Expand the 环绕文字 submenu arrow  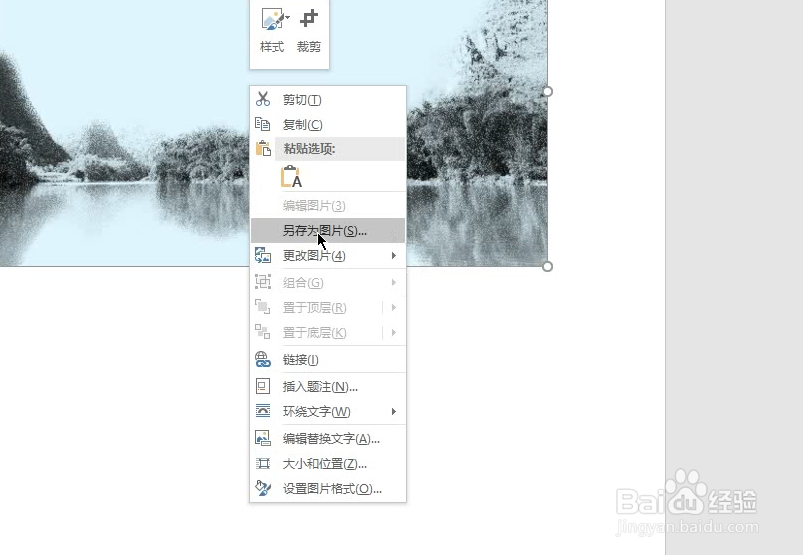[x=393, y=412]
